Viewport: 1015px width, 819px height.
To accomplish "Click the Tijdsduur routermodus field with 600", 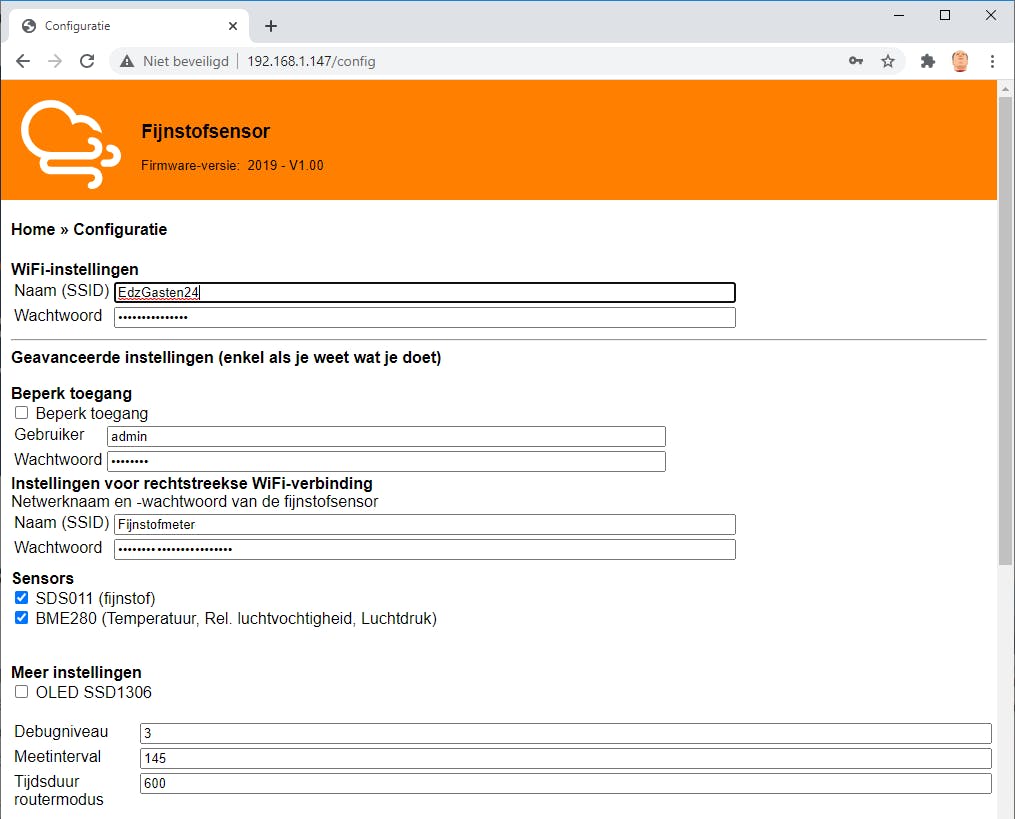I will click(x=566, y=783).
